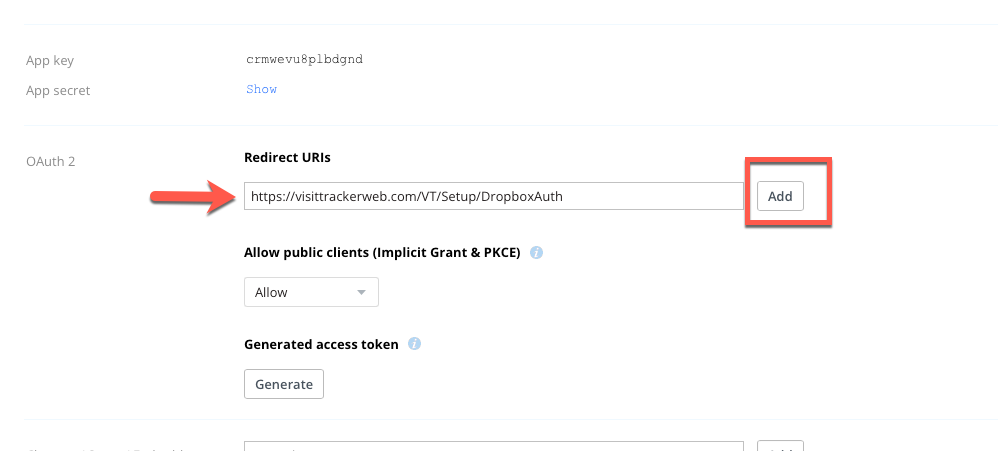Select the app key value crmwevu8plbdgnd
The width and height of the screenshot is (998, 451).
[x=304, y=60]
